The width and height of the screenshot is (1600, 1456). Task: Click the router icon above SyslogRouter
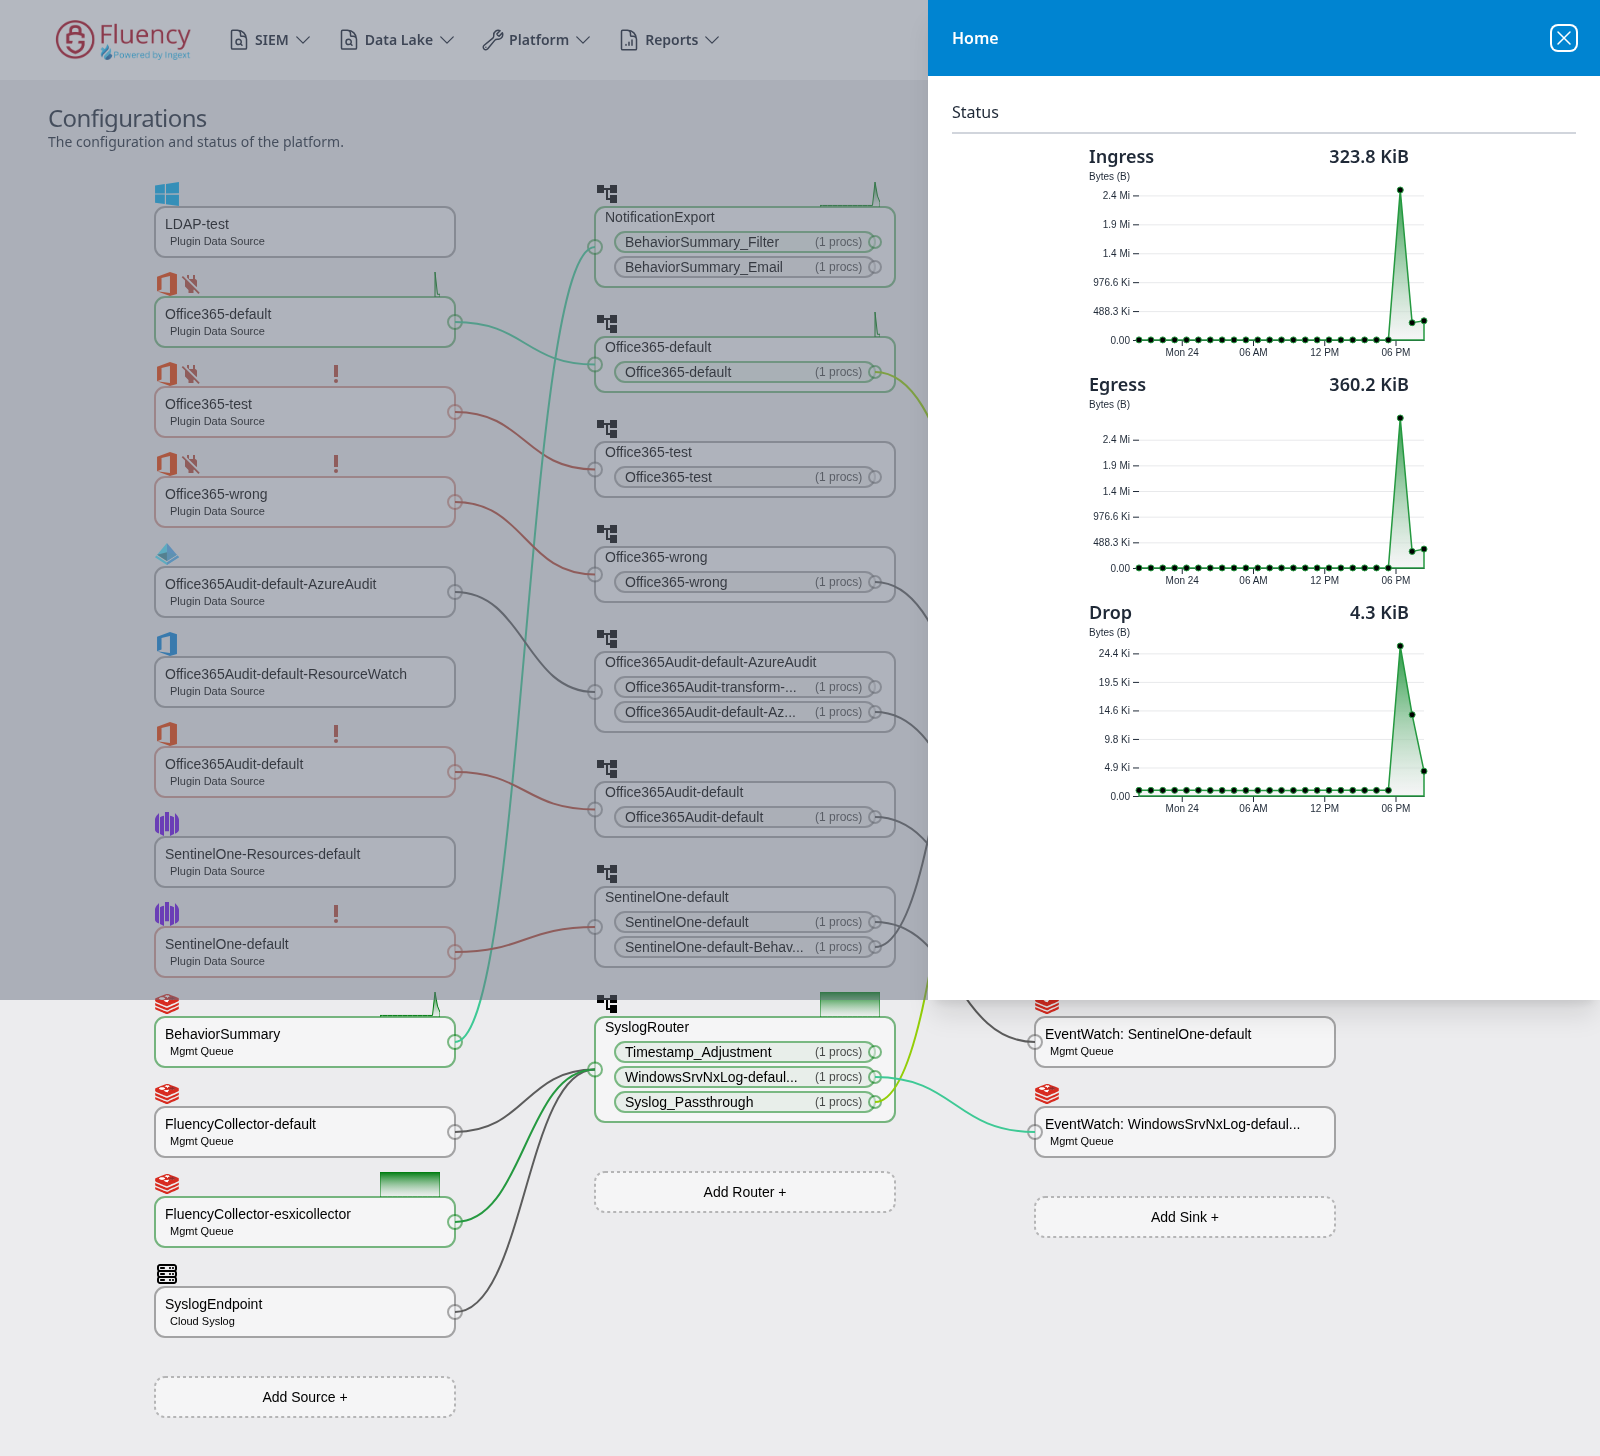point(607,1003)
